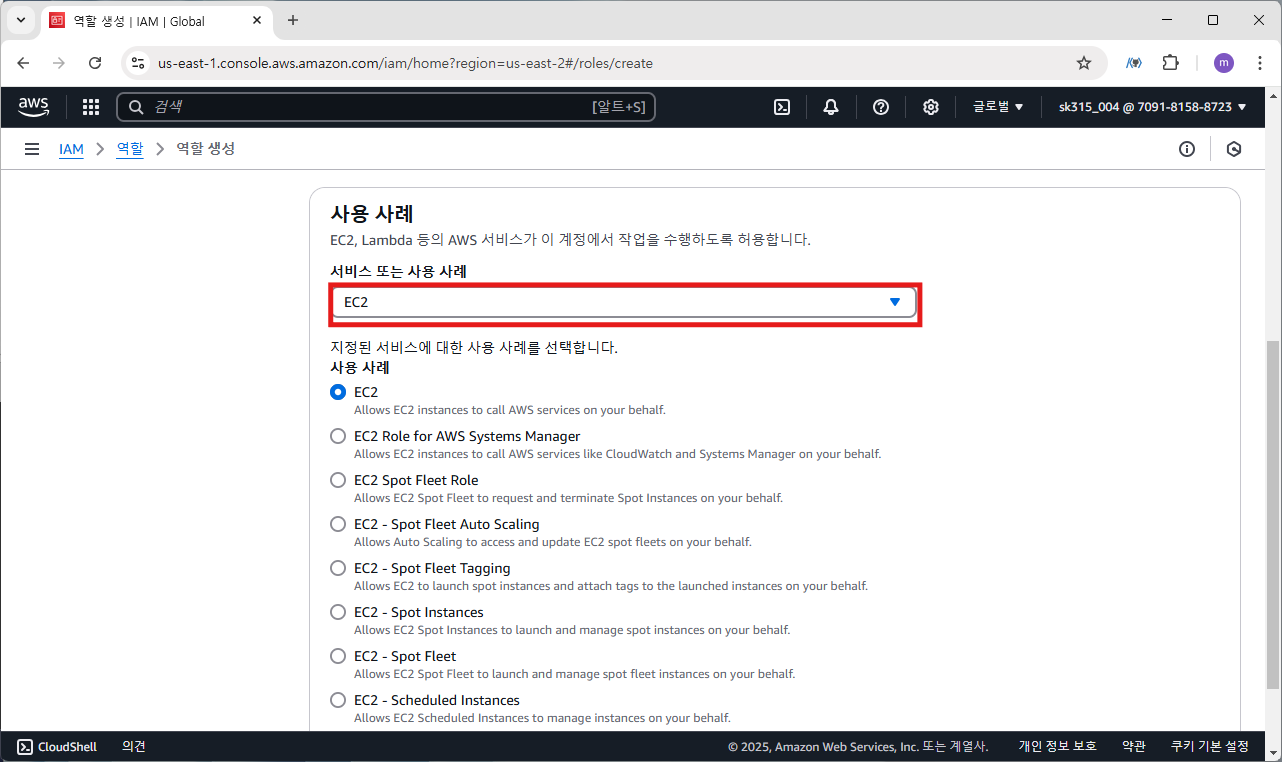
Task: Choose the EC2 - Spot Fleet radio option
Action: (x=338, y=656)
